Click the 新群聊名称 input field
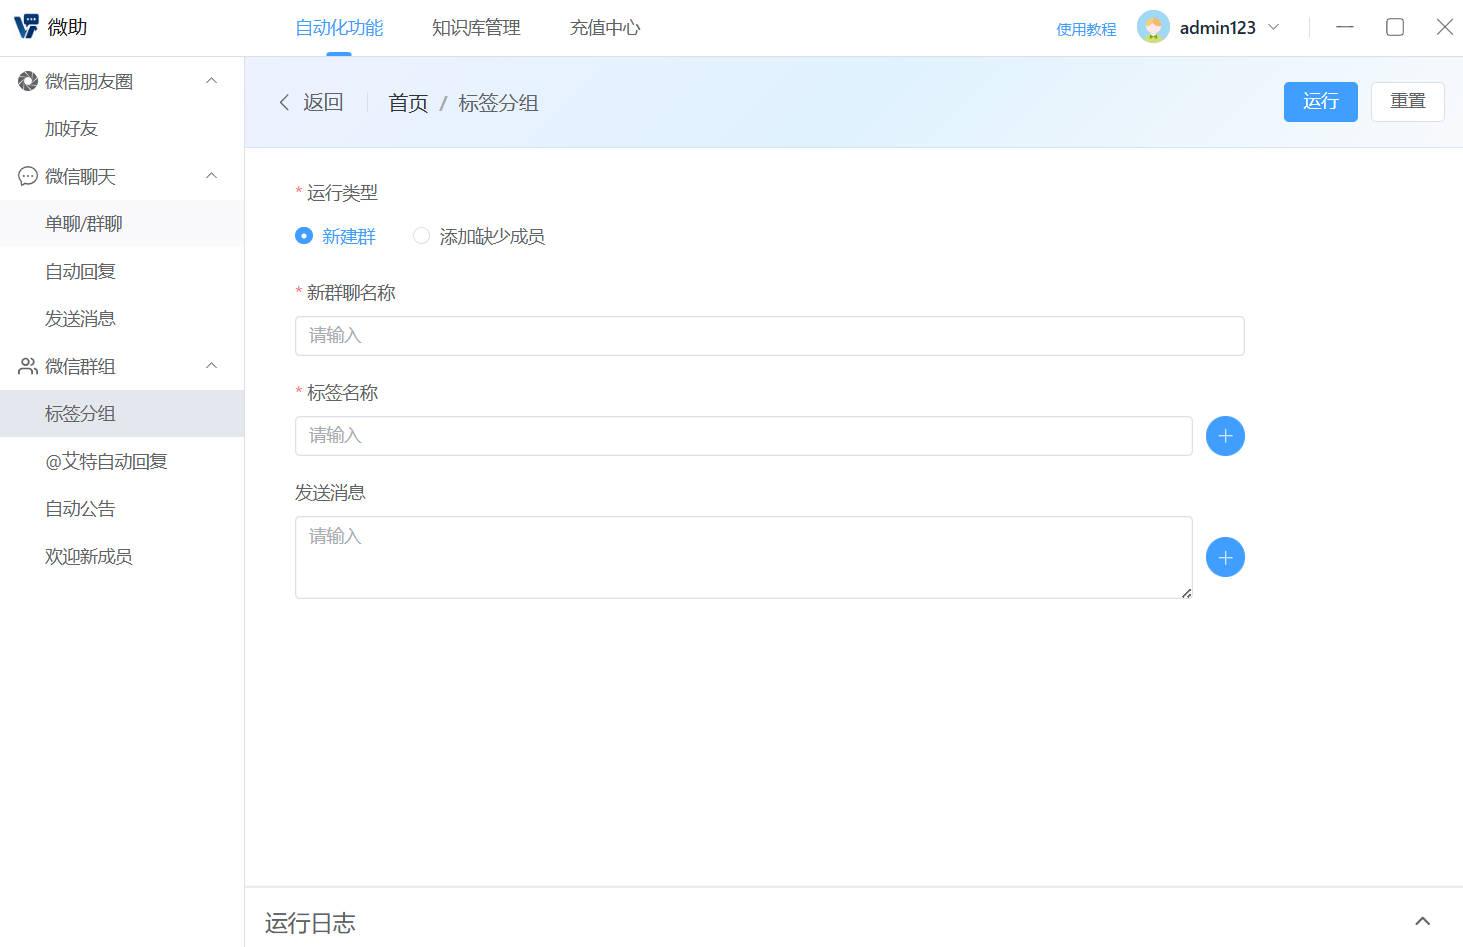Screen dimensions: 1463x947 768,335
